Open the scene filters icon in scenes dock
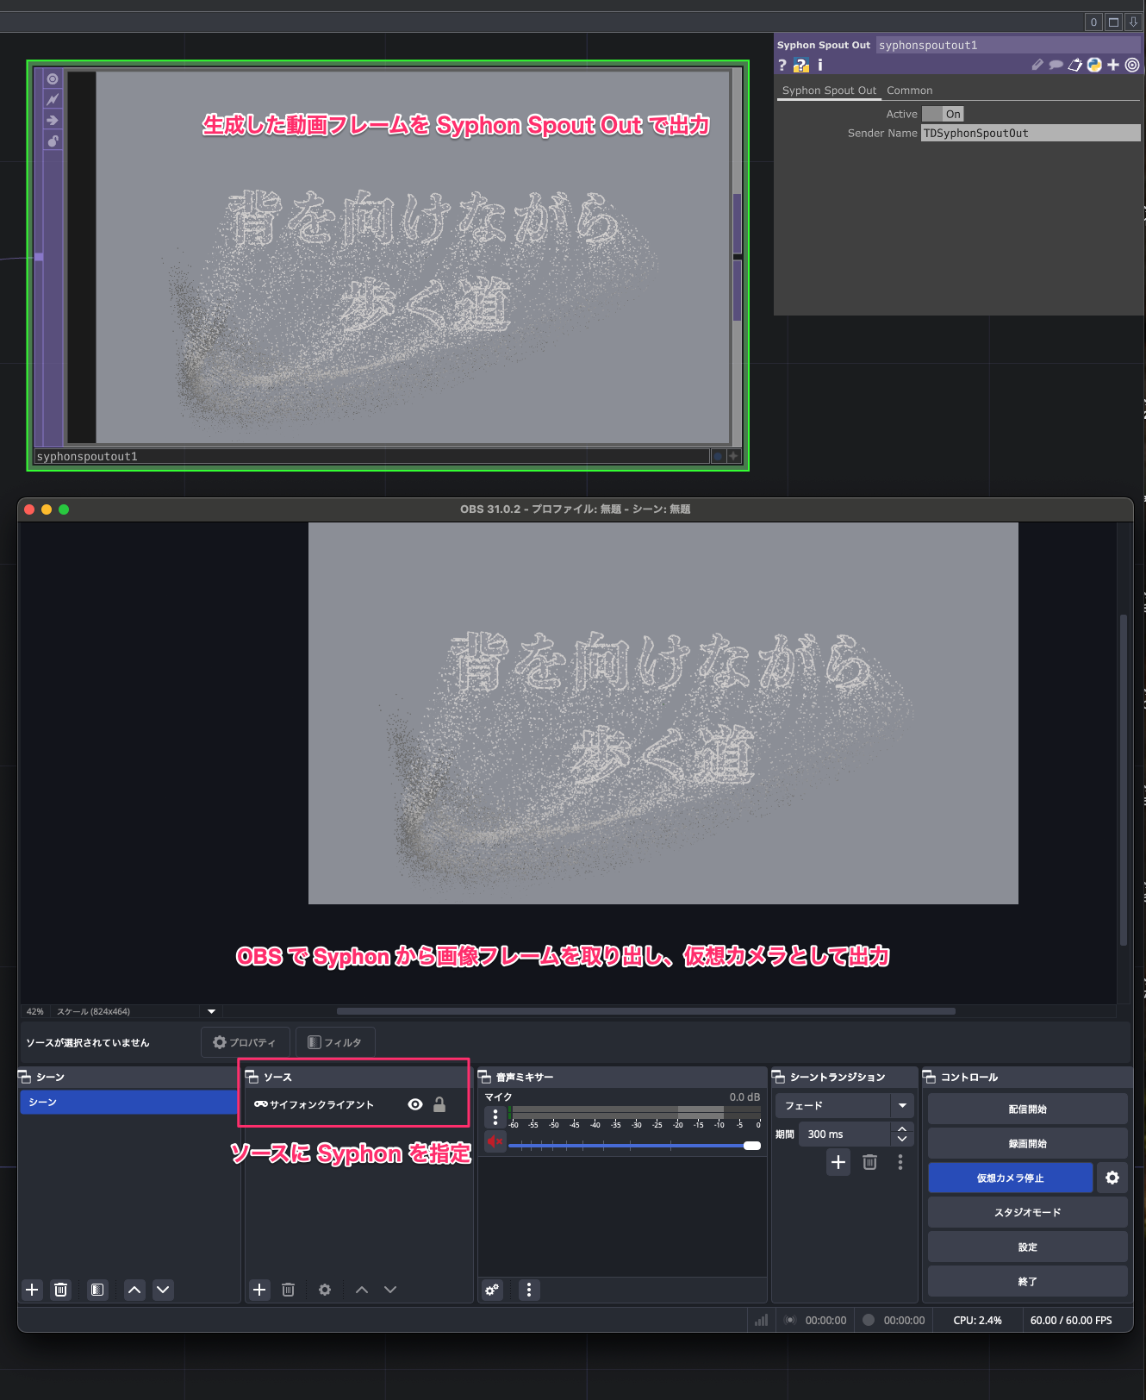The width and height of the screenshot is (1146, 1400). point(97,1289)
